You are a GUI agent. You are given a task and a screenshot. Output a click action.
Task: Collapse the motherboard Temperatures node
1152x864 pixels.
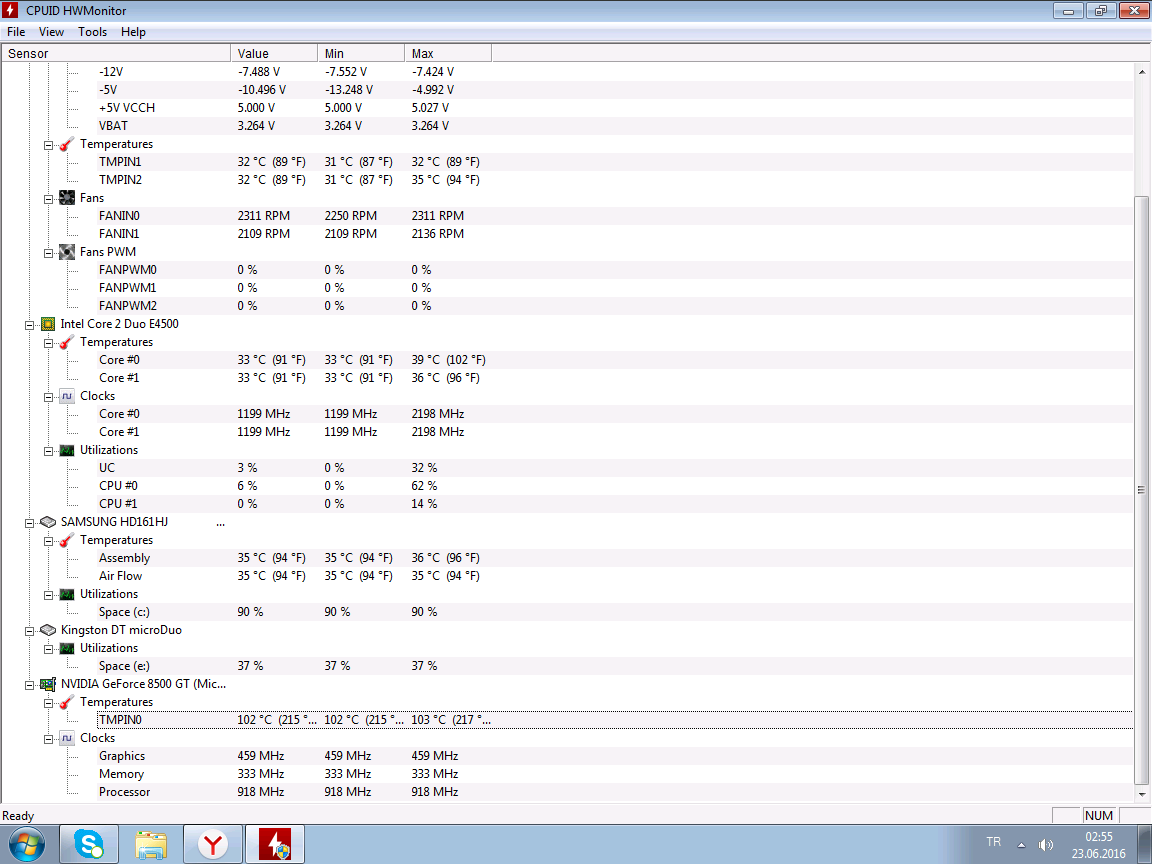point(48,145)
